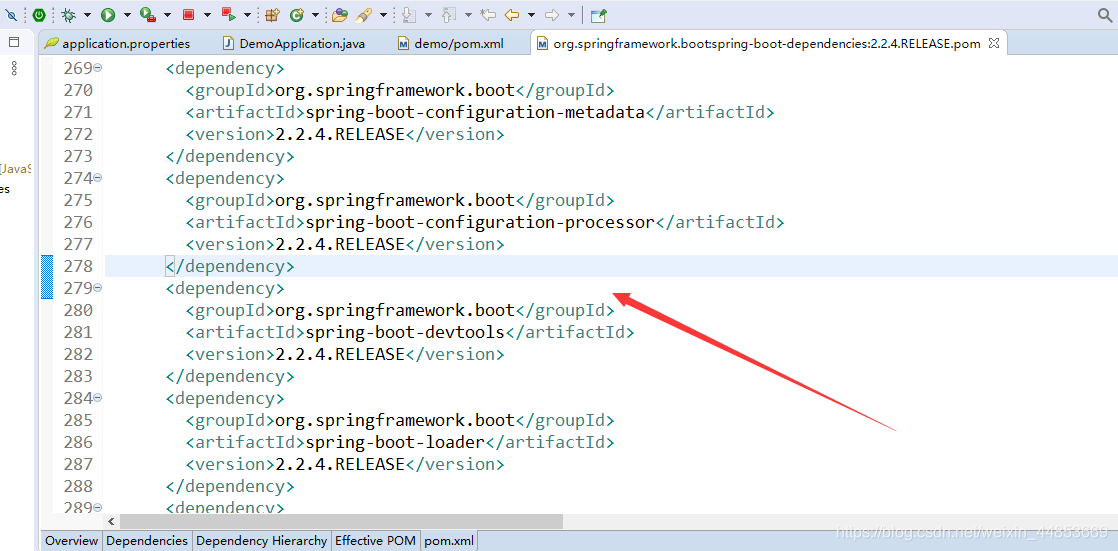Click the outline icon in the left sidebar
The width and height of the screenshot is (1118, 551).
point(14,68)
